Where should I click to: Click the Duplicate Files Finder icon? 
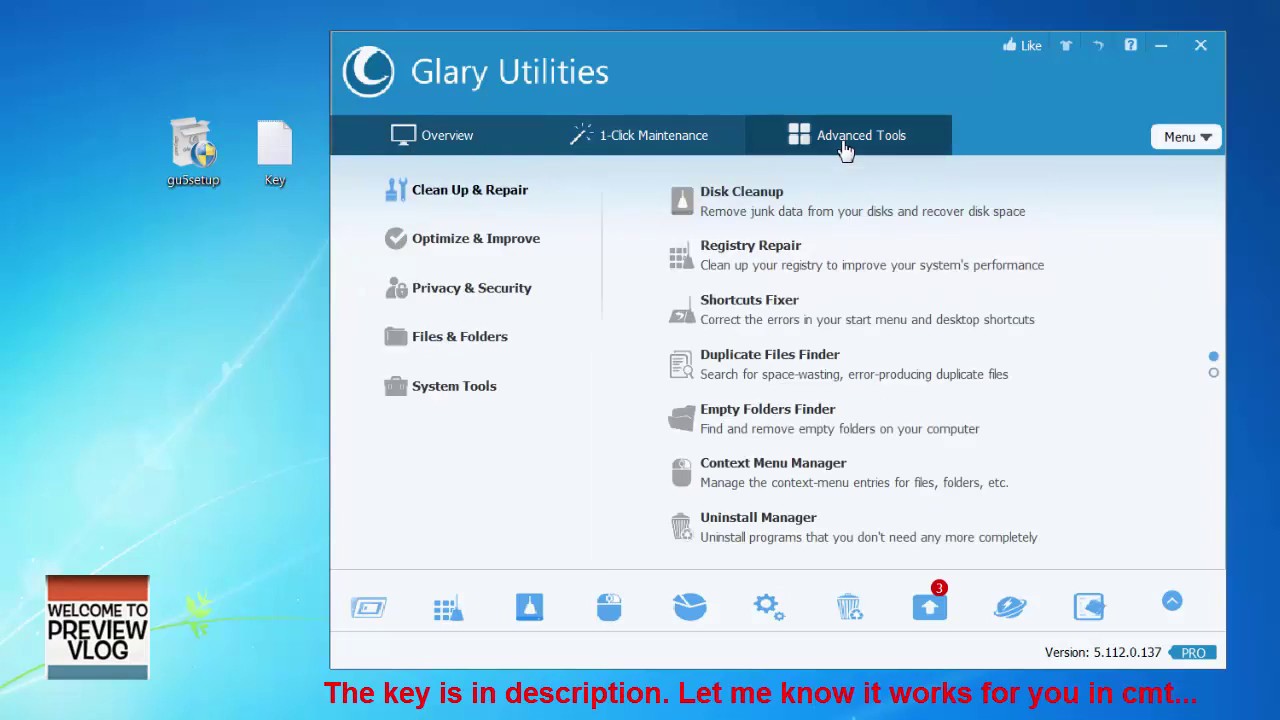tap(681, 365)
